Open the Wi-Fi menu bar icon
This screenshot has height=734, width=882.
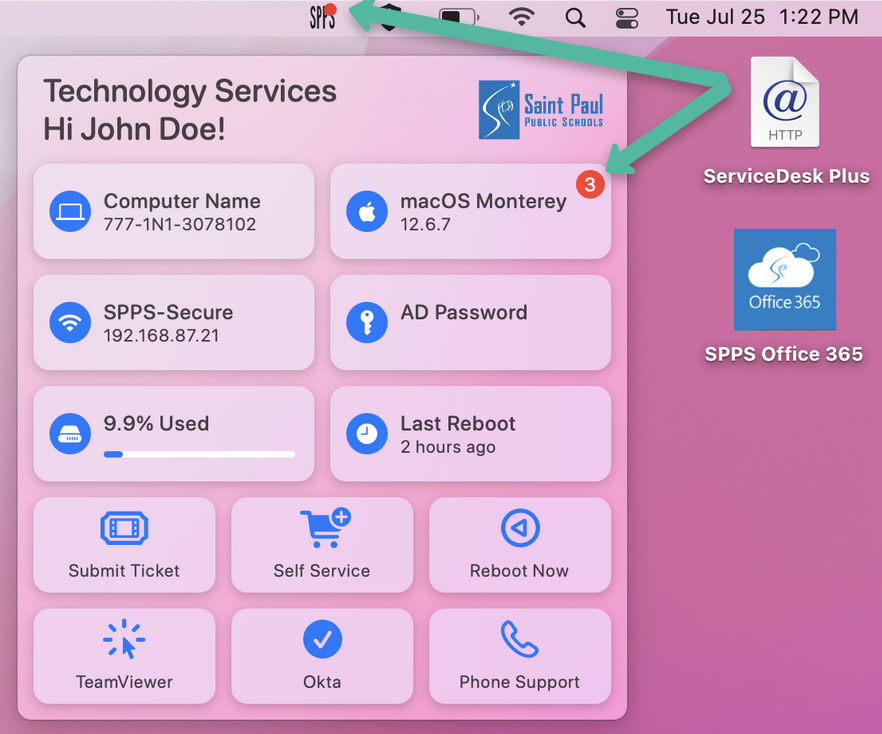pyautogui.click(x=521, y=17)
